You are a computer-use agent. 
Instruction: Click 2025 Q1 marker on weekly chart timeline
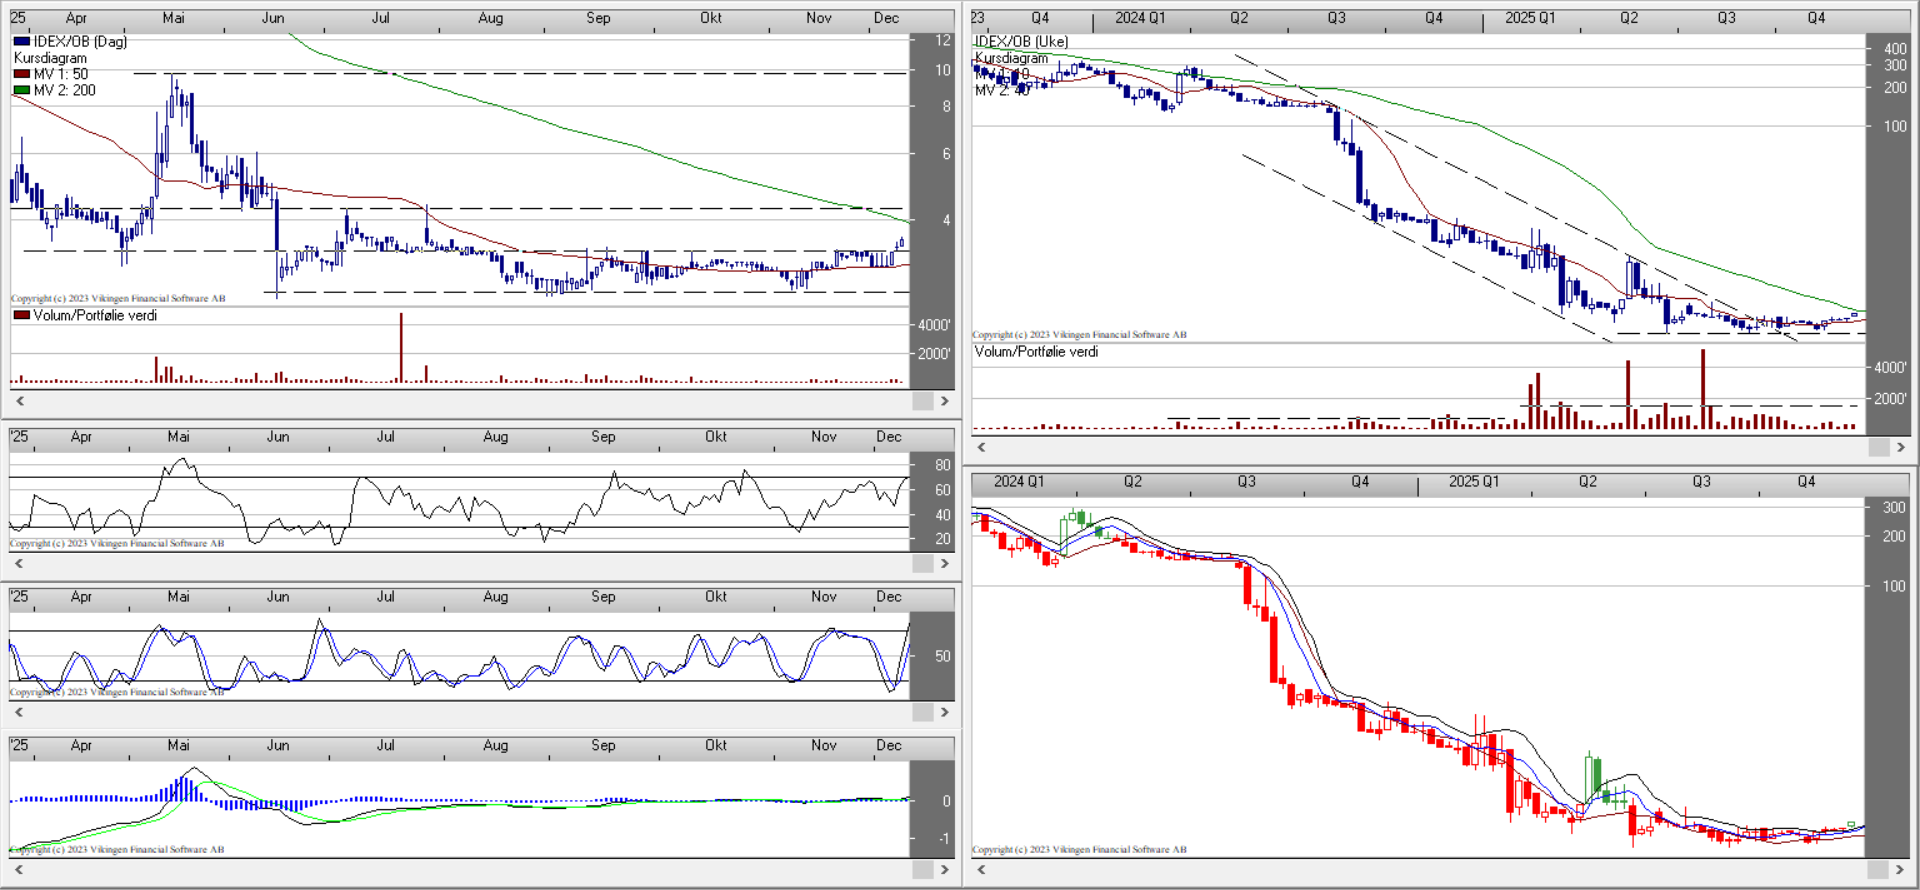(x=1530, y=18)
